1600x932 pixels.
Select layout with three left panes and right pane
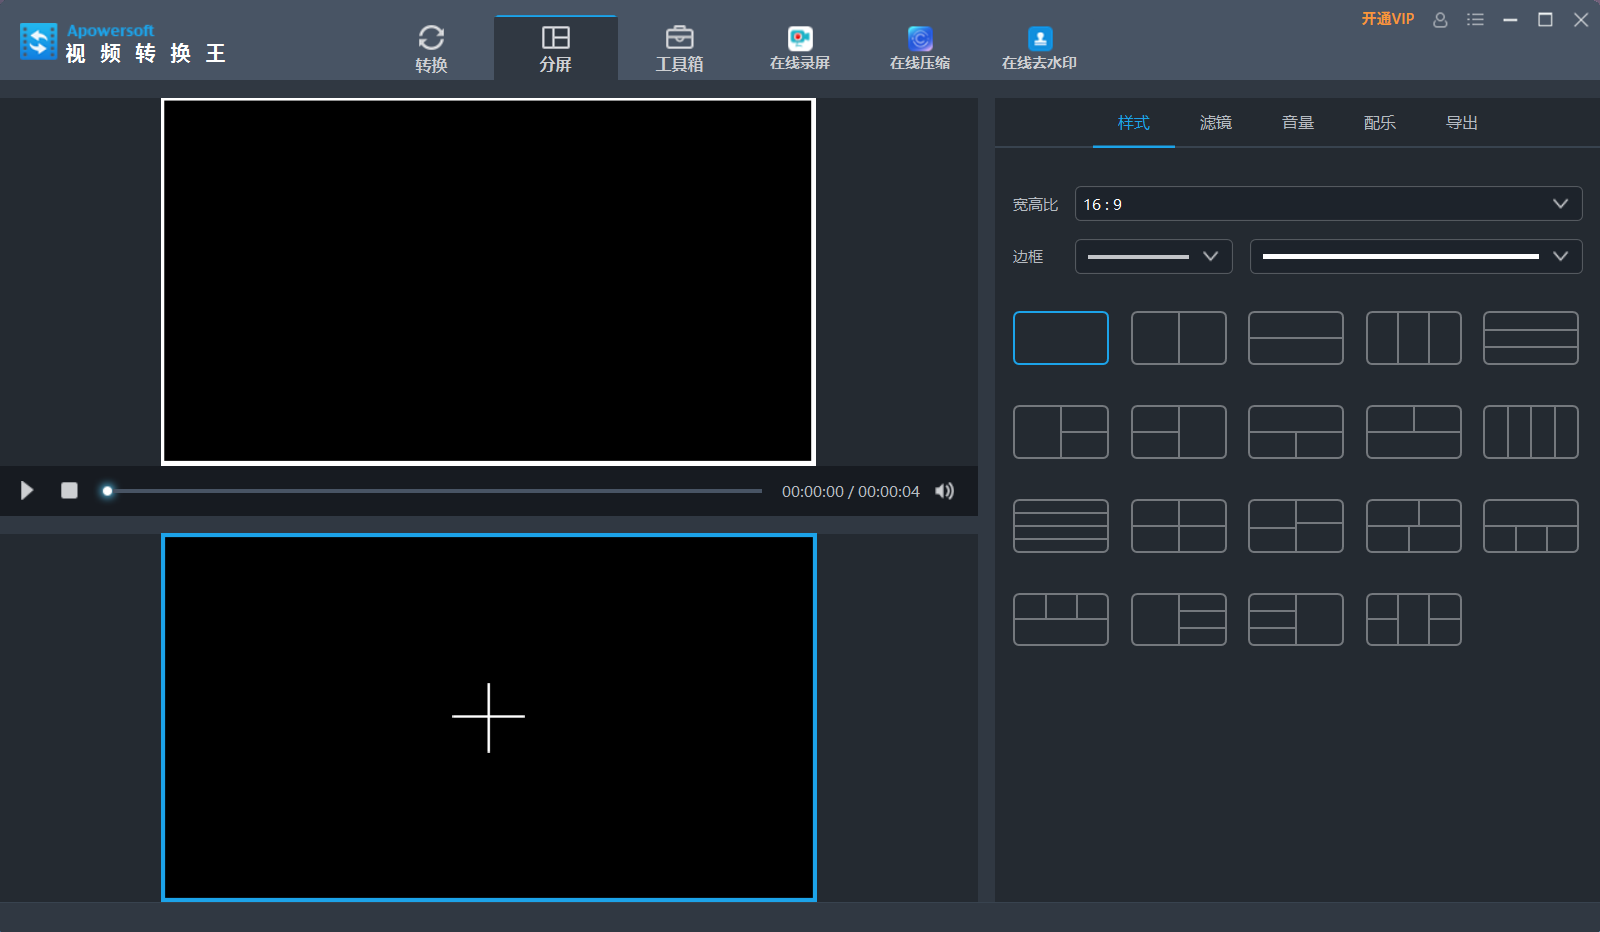(x=1296, y=620)
